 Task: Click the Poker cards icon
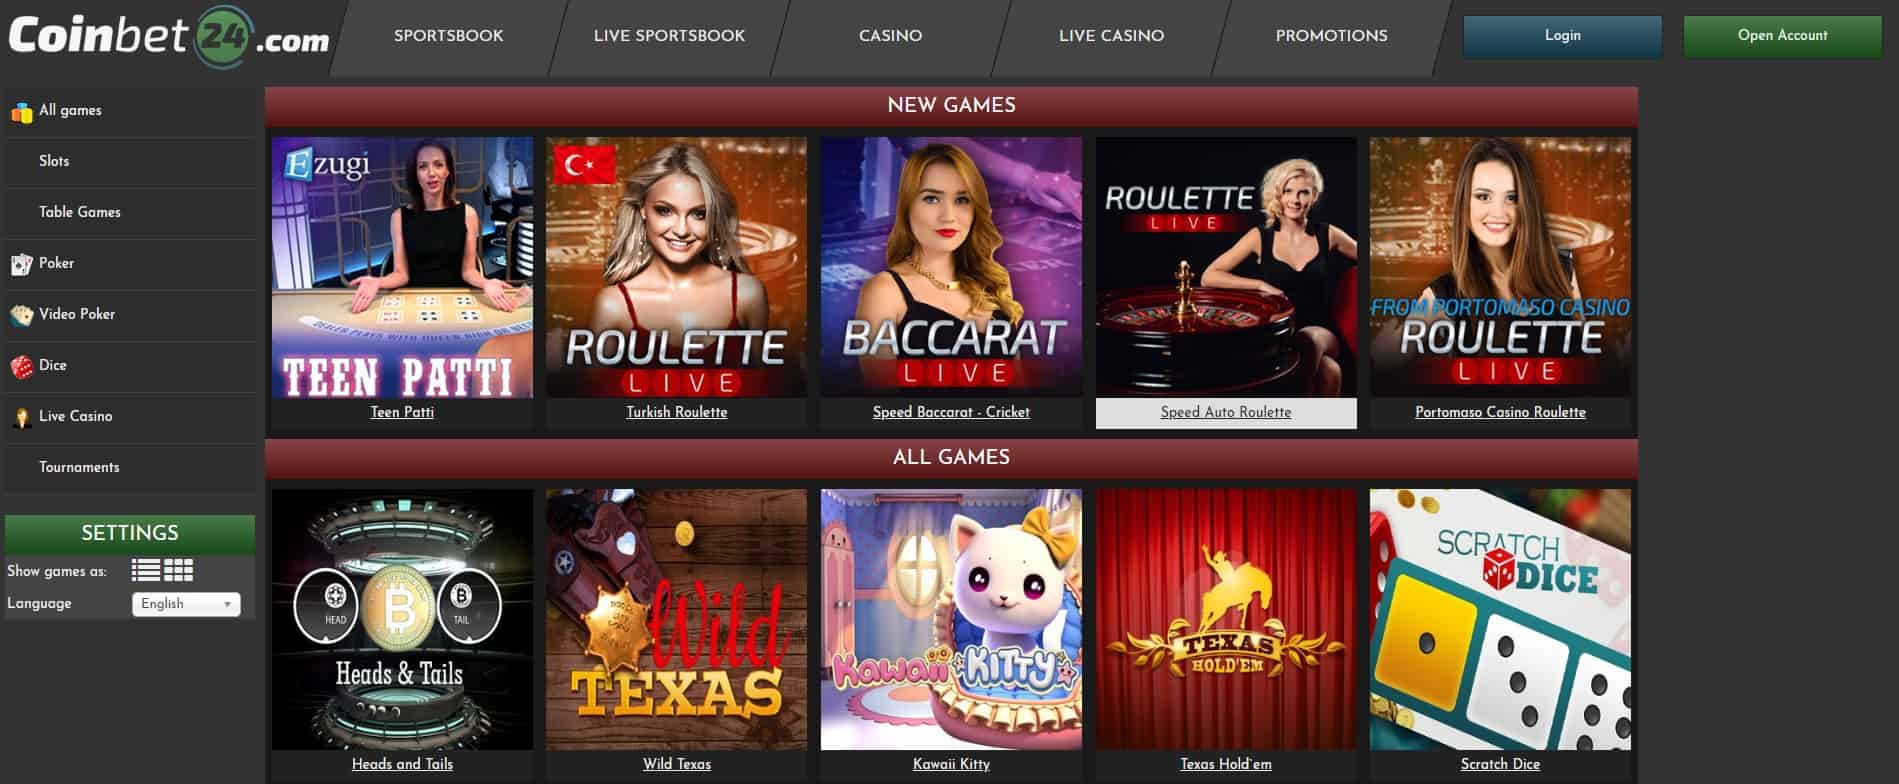pyautogui.click(x=21, y=264)
